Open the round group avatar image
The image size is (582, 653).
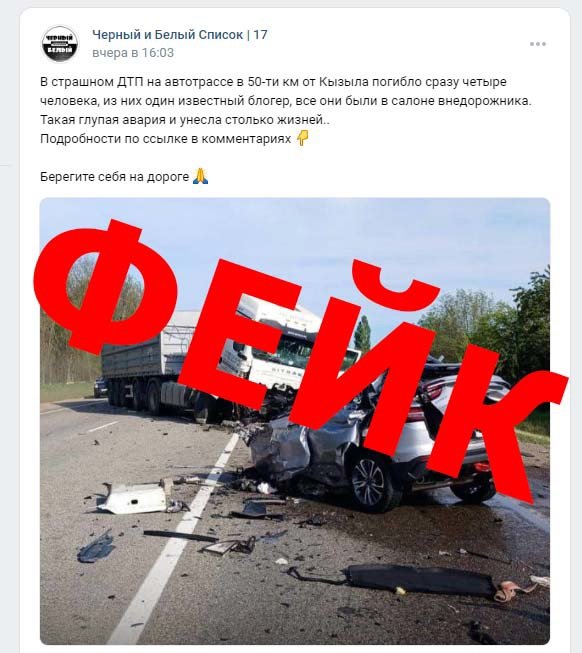tap(60, 44)
